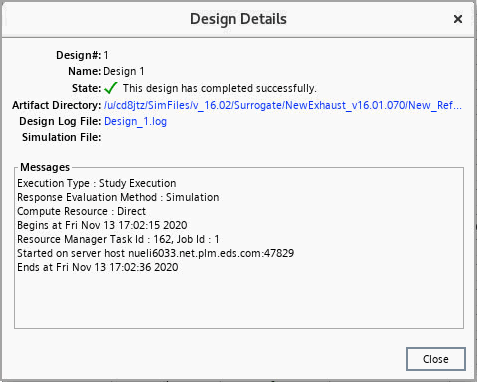
Task: Select the Begins at timestamp line
Action: (x=102, y=225)
